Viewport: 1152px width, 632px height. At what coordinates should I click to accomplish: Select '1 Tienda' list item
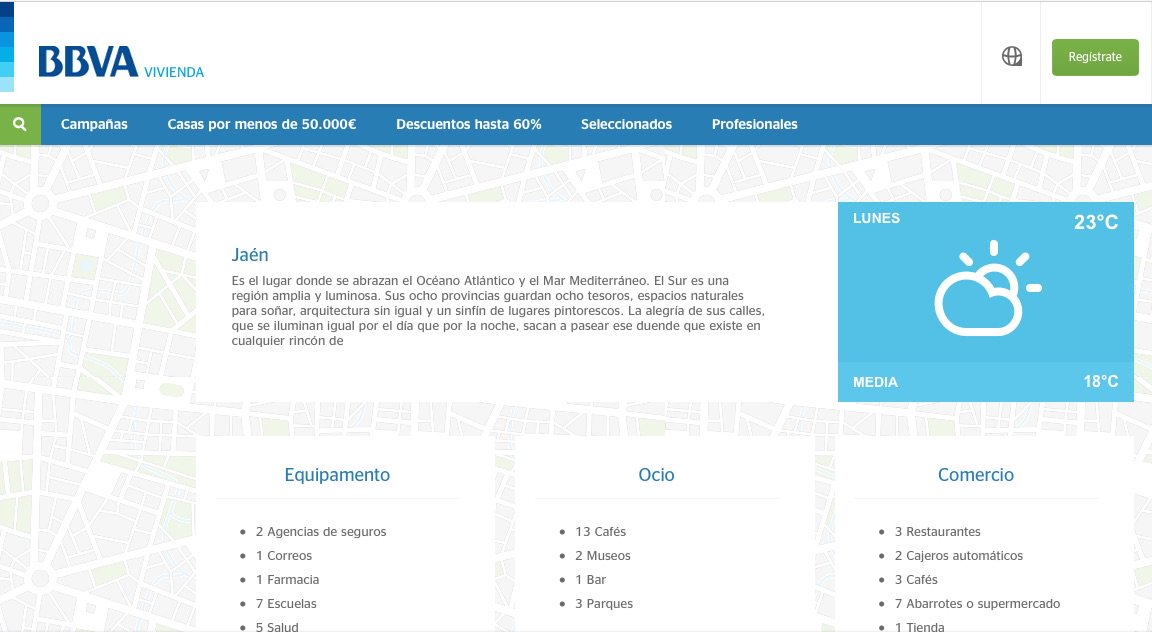coord(919,627)
